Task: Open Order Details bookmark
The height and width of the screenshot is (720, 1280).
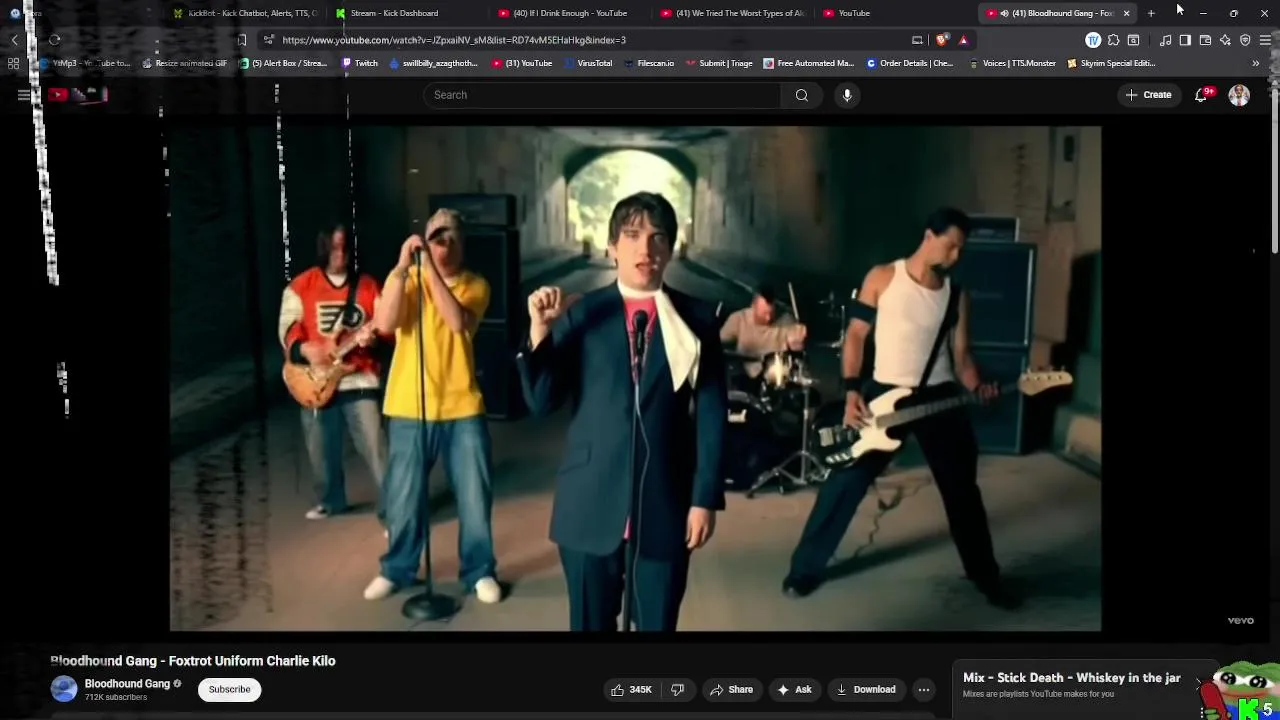Action: tap(910, 63)
